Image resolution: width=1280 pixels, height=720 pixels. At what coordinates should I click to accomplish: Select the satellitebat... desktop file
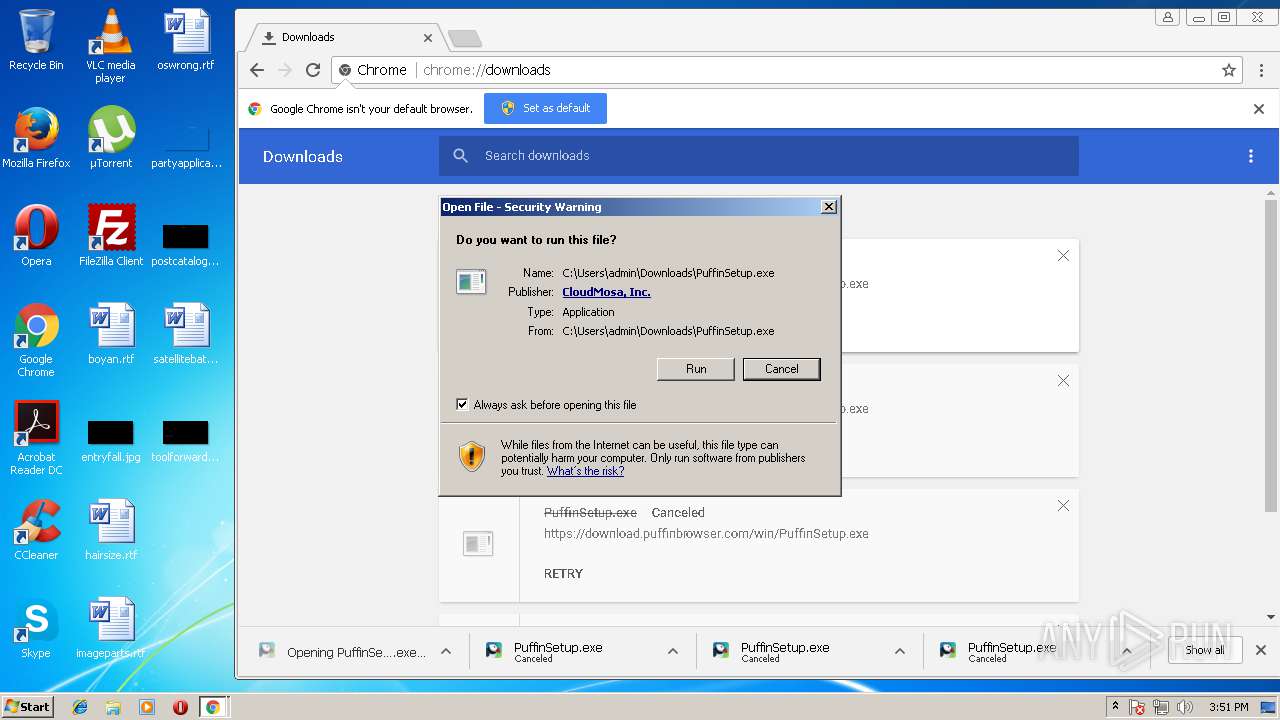pos(186,334)
